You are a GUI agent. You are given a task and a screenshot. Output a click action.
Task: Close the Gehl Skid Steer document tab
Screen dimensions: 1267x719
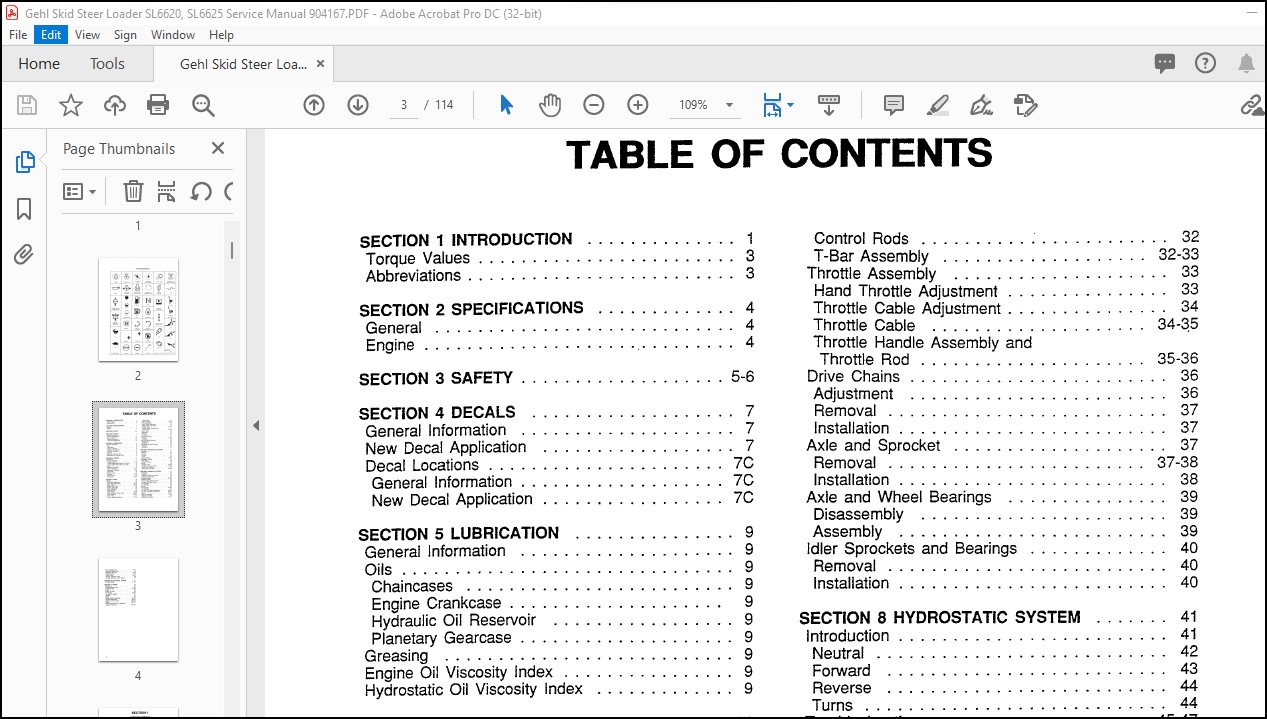point(320,63)
